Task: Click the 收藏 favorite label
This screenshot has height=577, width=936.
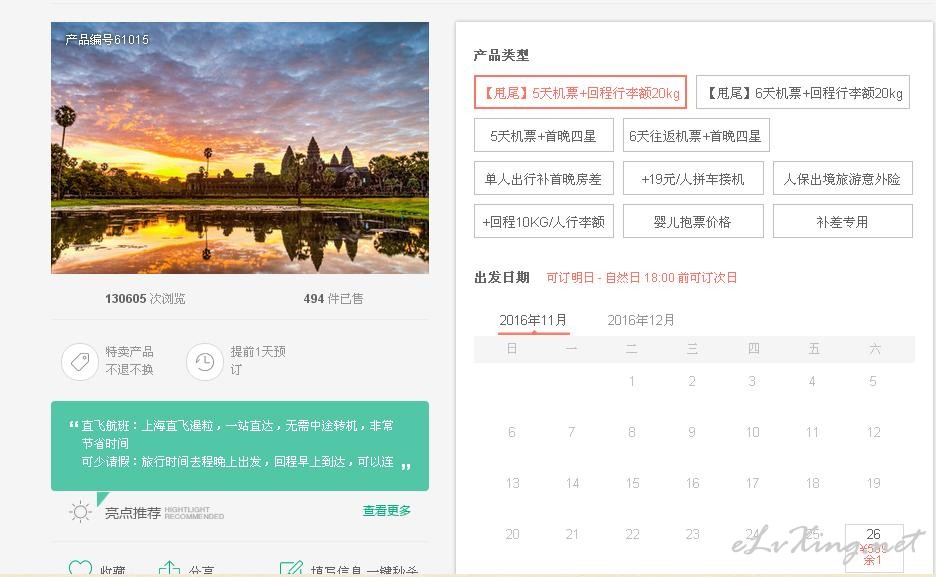Action: (x=113, y=571)
